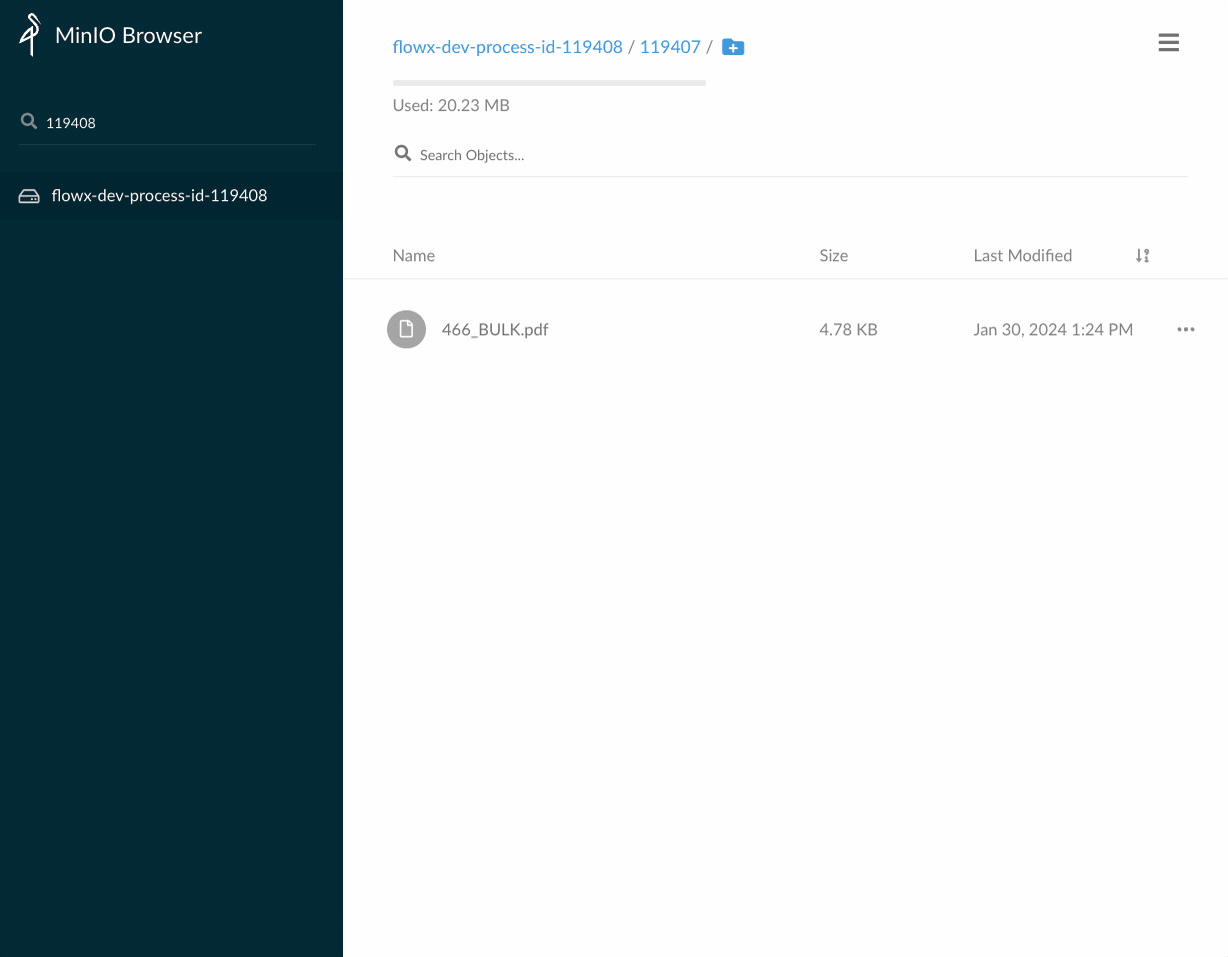Sort by the Name column header

click(414, 256)
